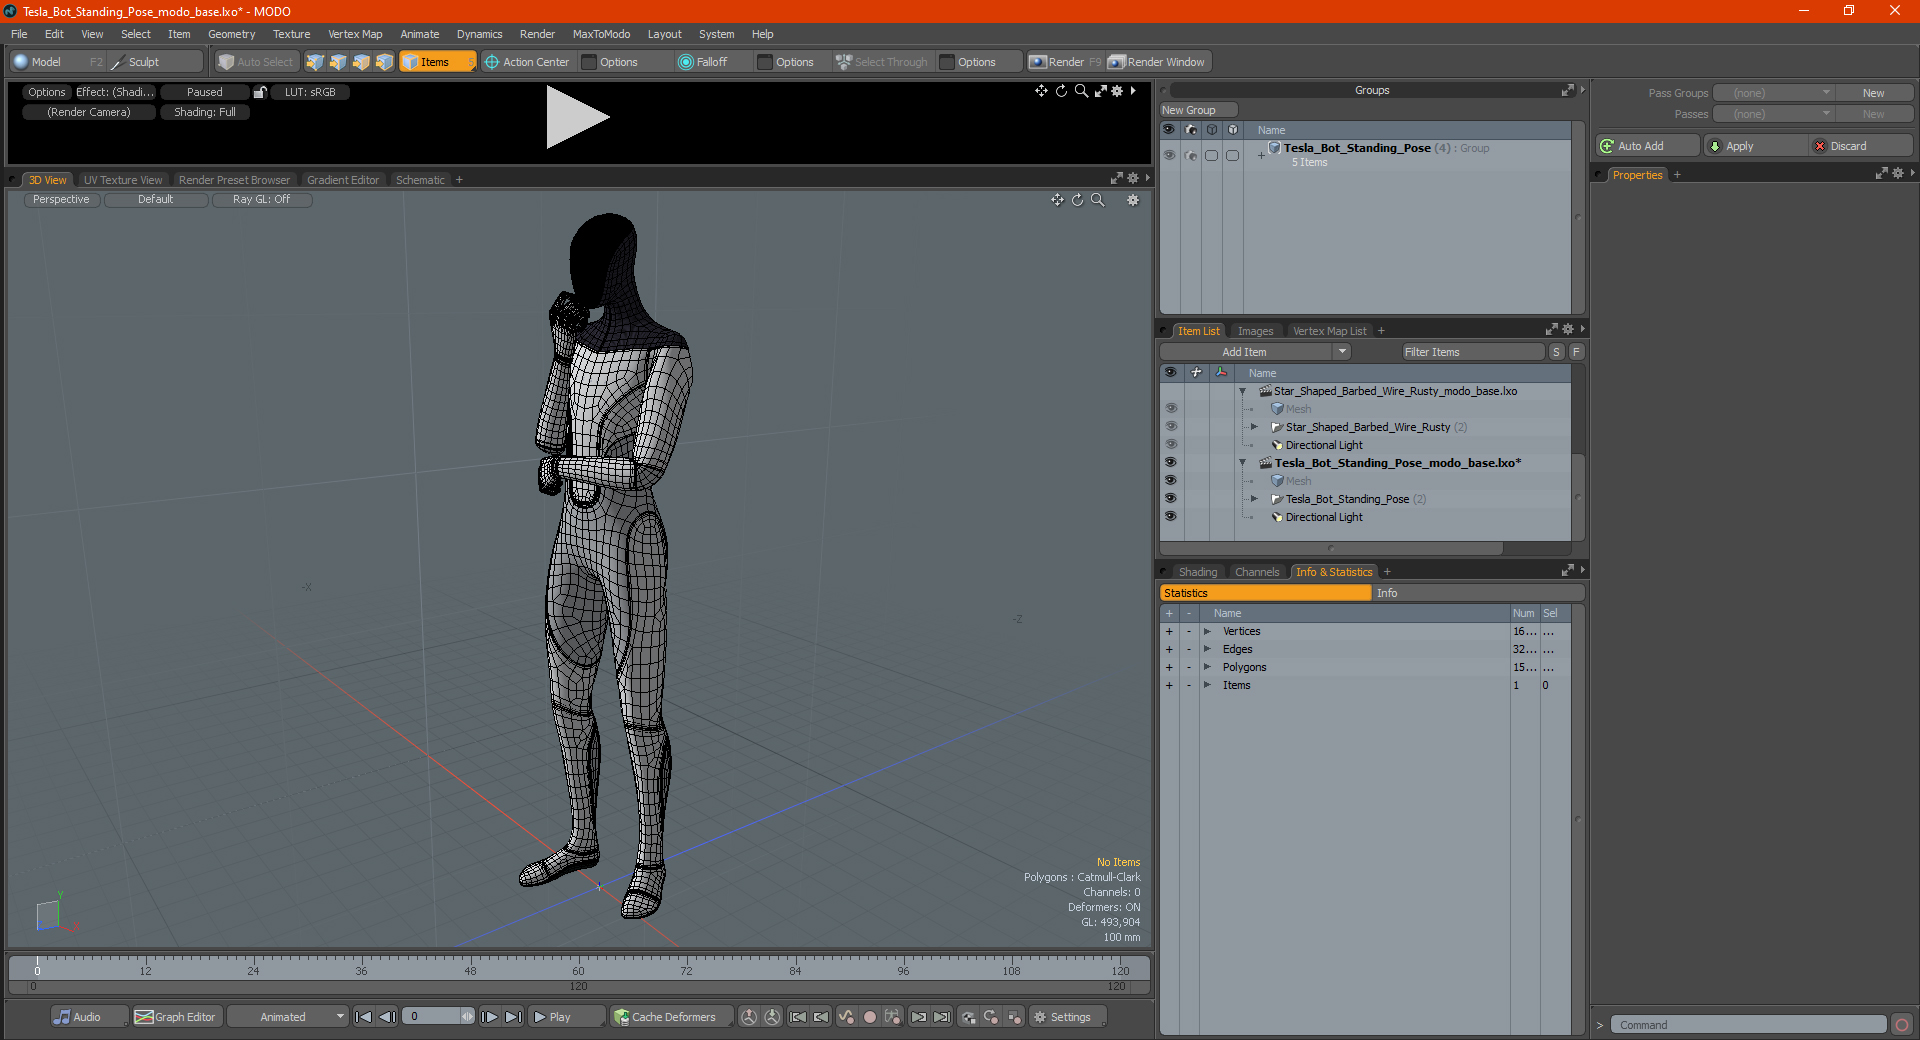Go to first frame in transport
1920x1040 pixels.
(x=364, y=1017)
